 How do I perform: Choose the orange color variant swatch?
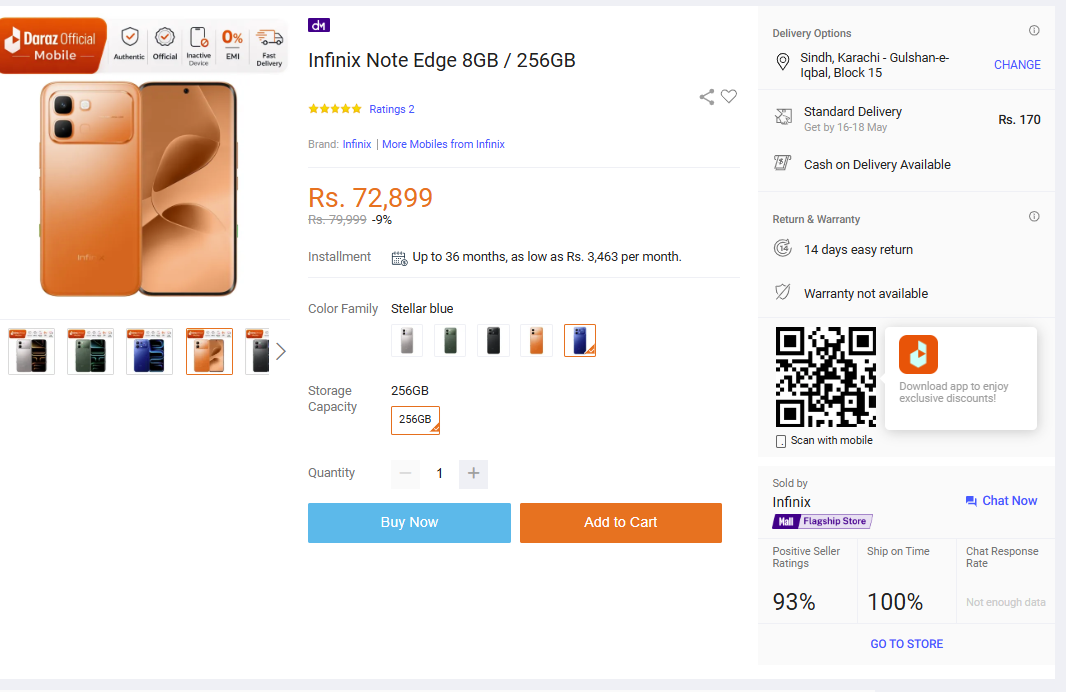[536, 341]
